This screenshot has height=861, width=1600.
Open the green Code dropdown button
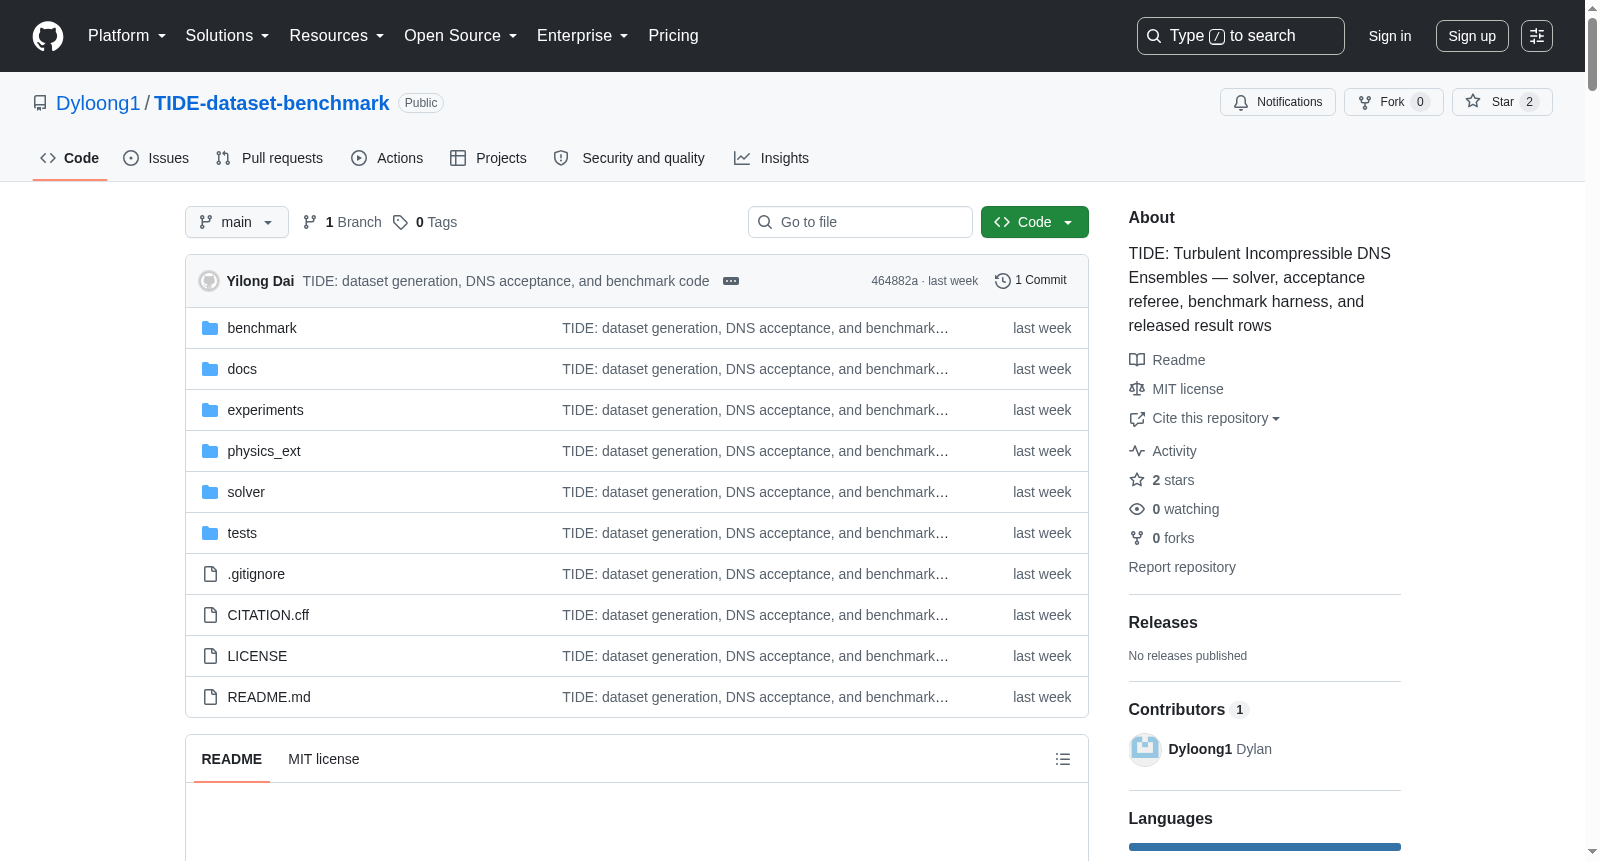[1035, 222]
